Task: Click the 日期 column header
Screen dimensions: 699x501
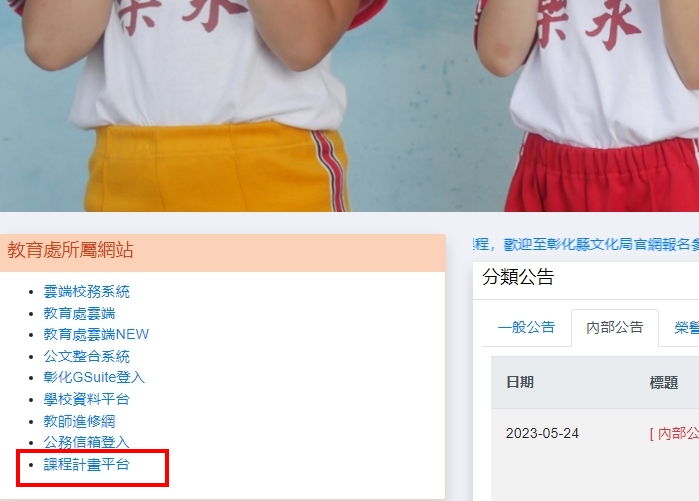Action: click(520, 382)
